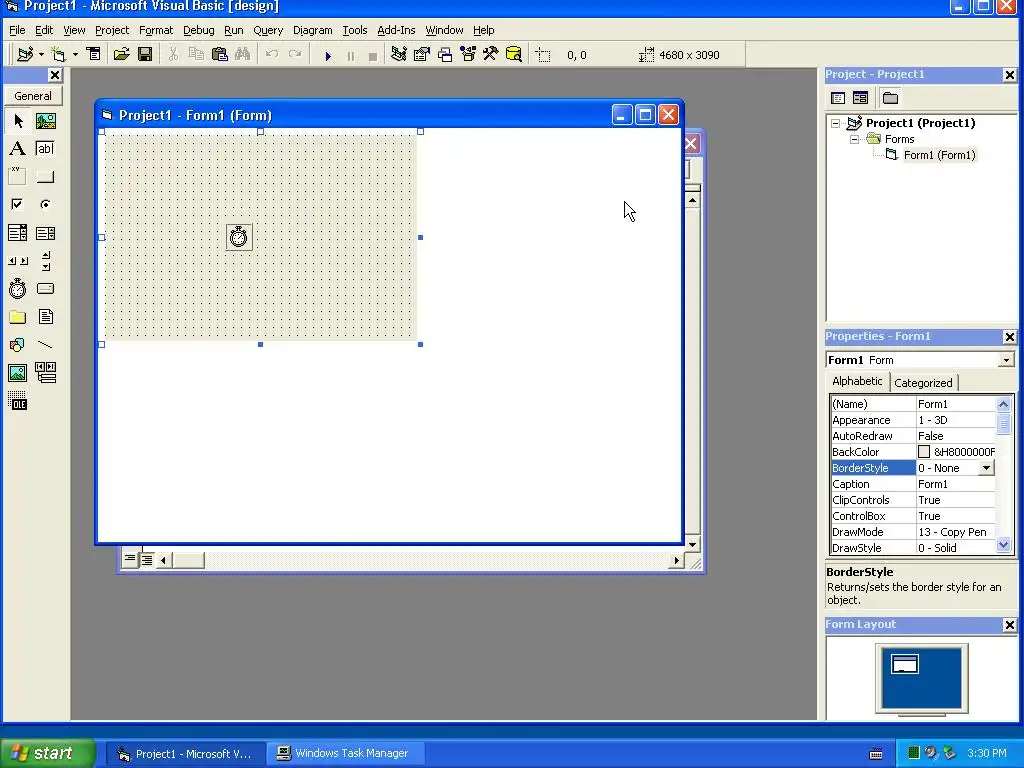Select the CheckBox tool in toolbox
Viewport: 1024px width, 768px height.
[18, 204]
